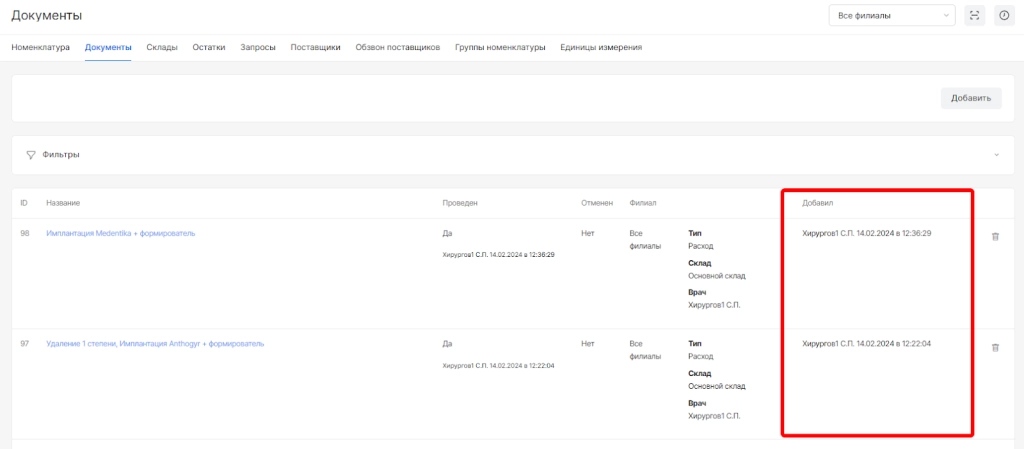Select the Запросы tab
Viewport: 1024px width, 449px height.
(258, 47)
